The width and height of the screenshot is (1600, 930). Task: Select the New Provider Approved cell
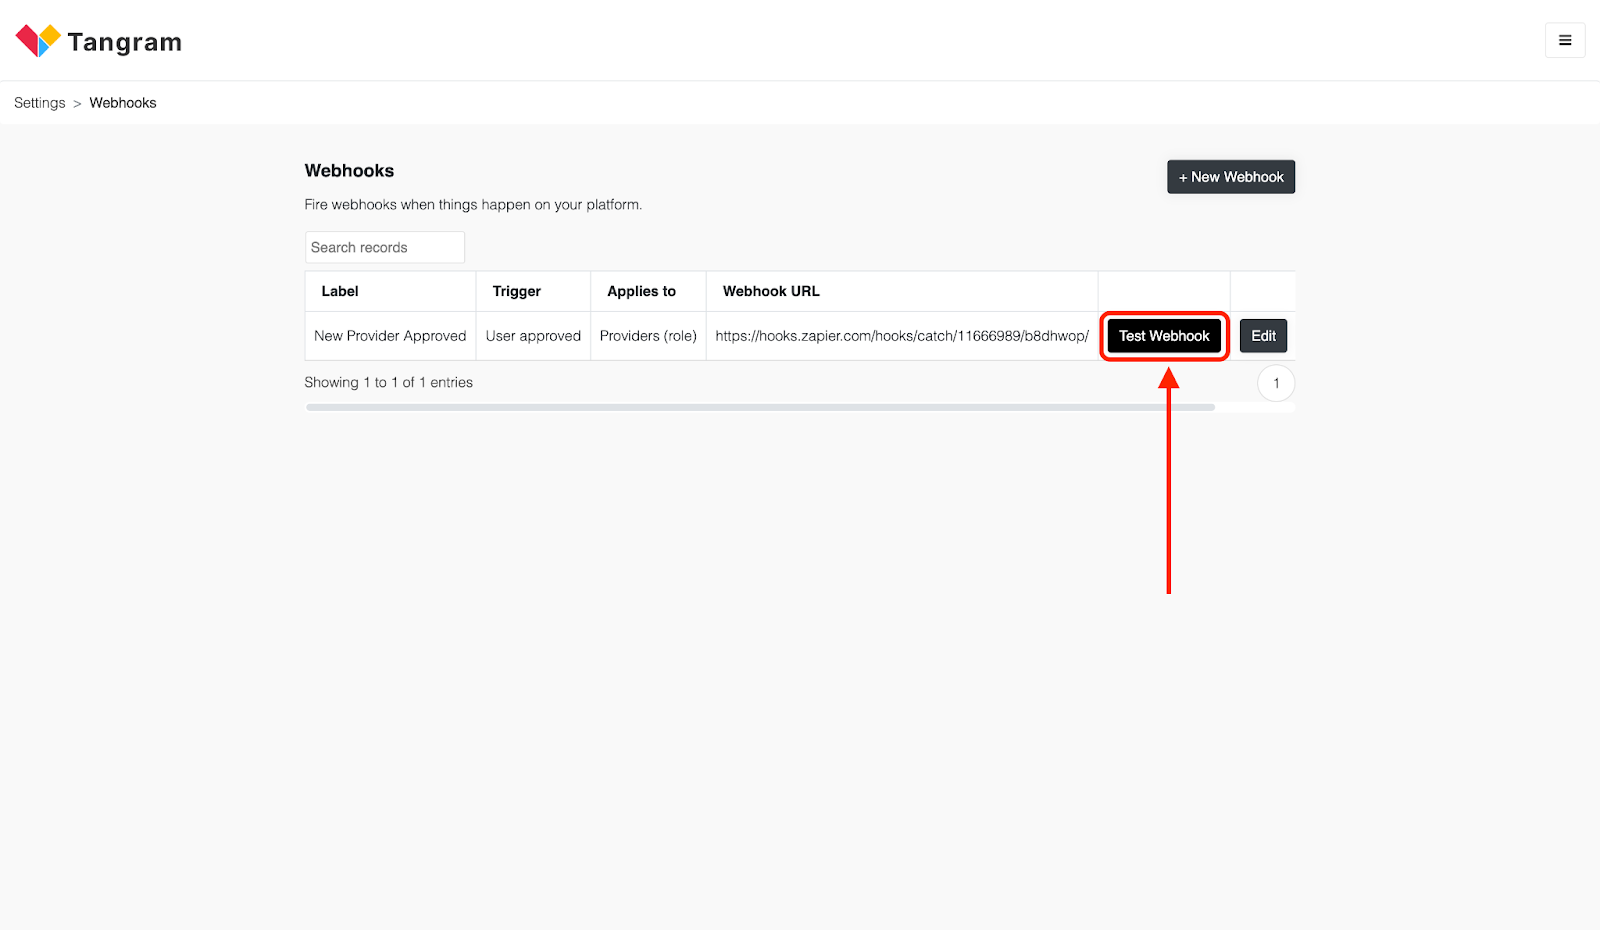click(x=390, y=336)
